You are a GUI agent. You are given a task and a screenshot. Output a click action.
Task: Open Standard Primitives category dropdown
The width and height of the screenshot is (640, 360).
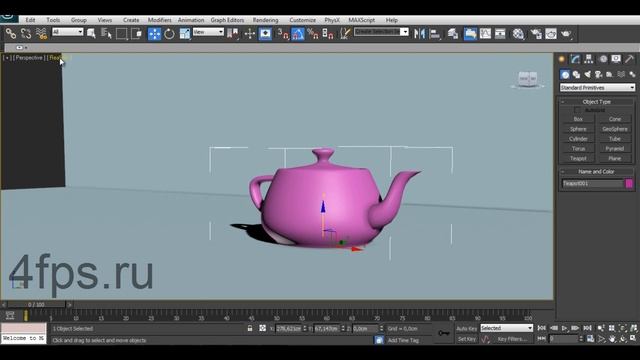click(x=597, y=87)
